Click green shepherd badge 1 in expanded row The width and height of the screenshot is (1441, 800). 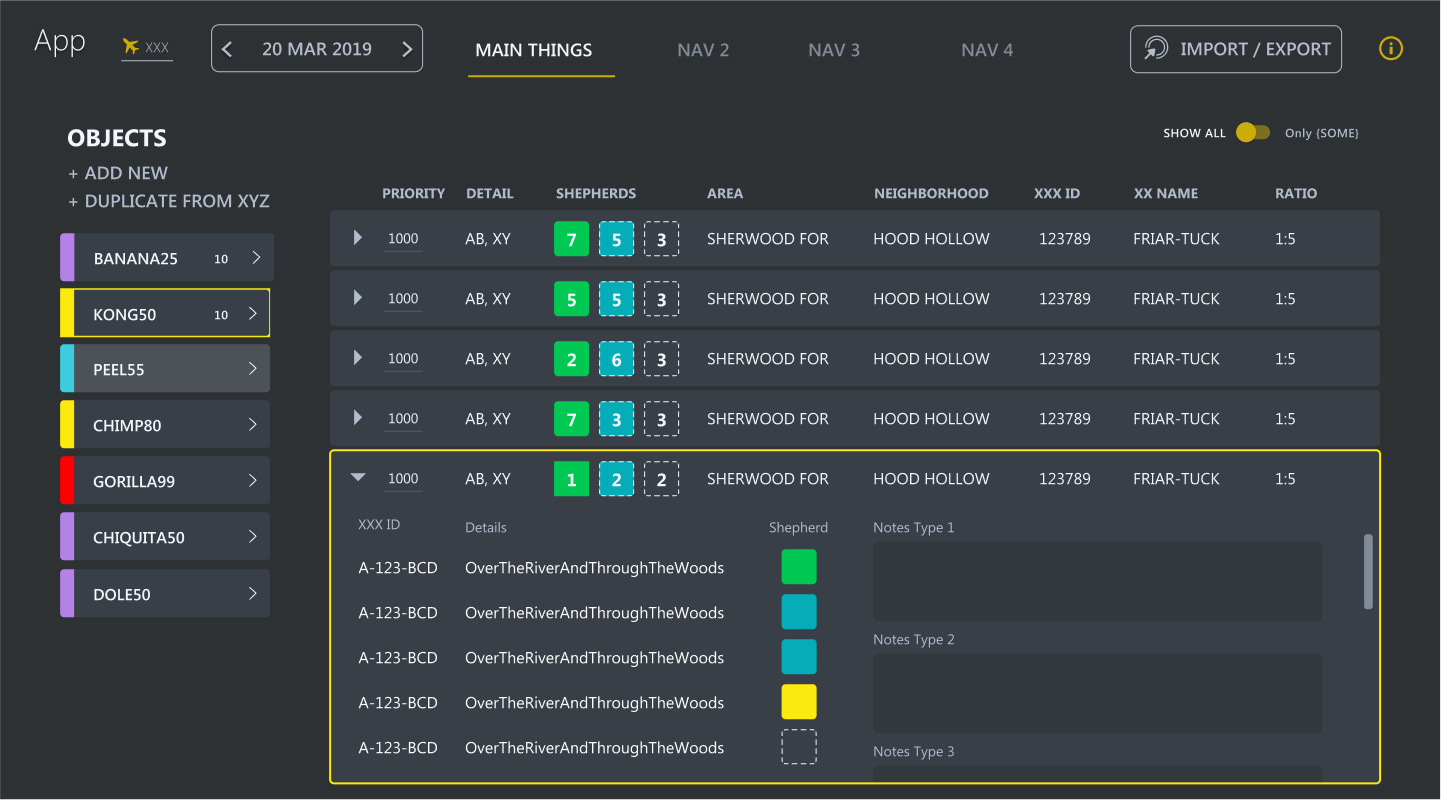point(572,479)
